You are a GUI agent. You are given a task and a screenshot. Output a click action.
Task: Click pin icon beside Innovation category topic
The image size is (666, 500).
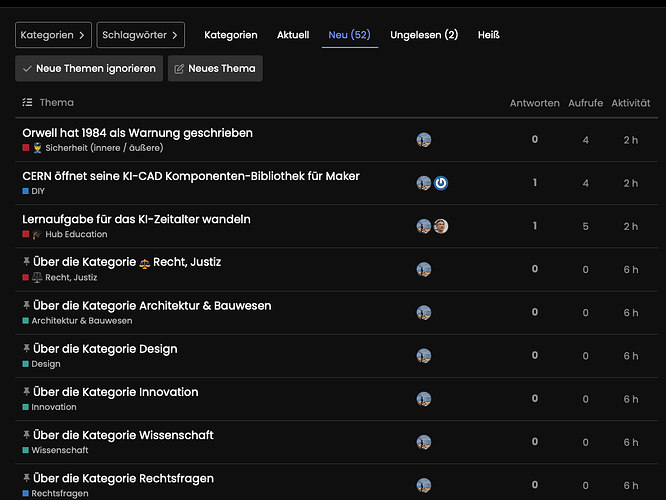pyautogui.click(x=26, y=391)
